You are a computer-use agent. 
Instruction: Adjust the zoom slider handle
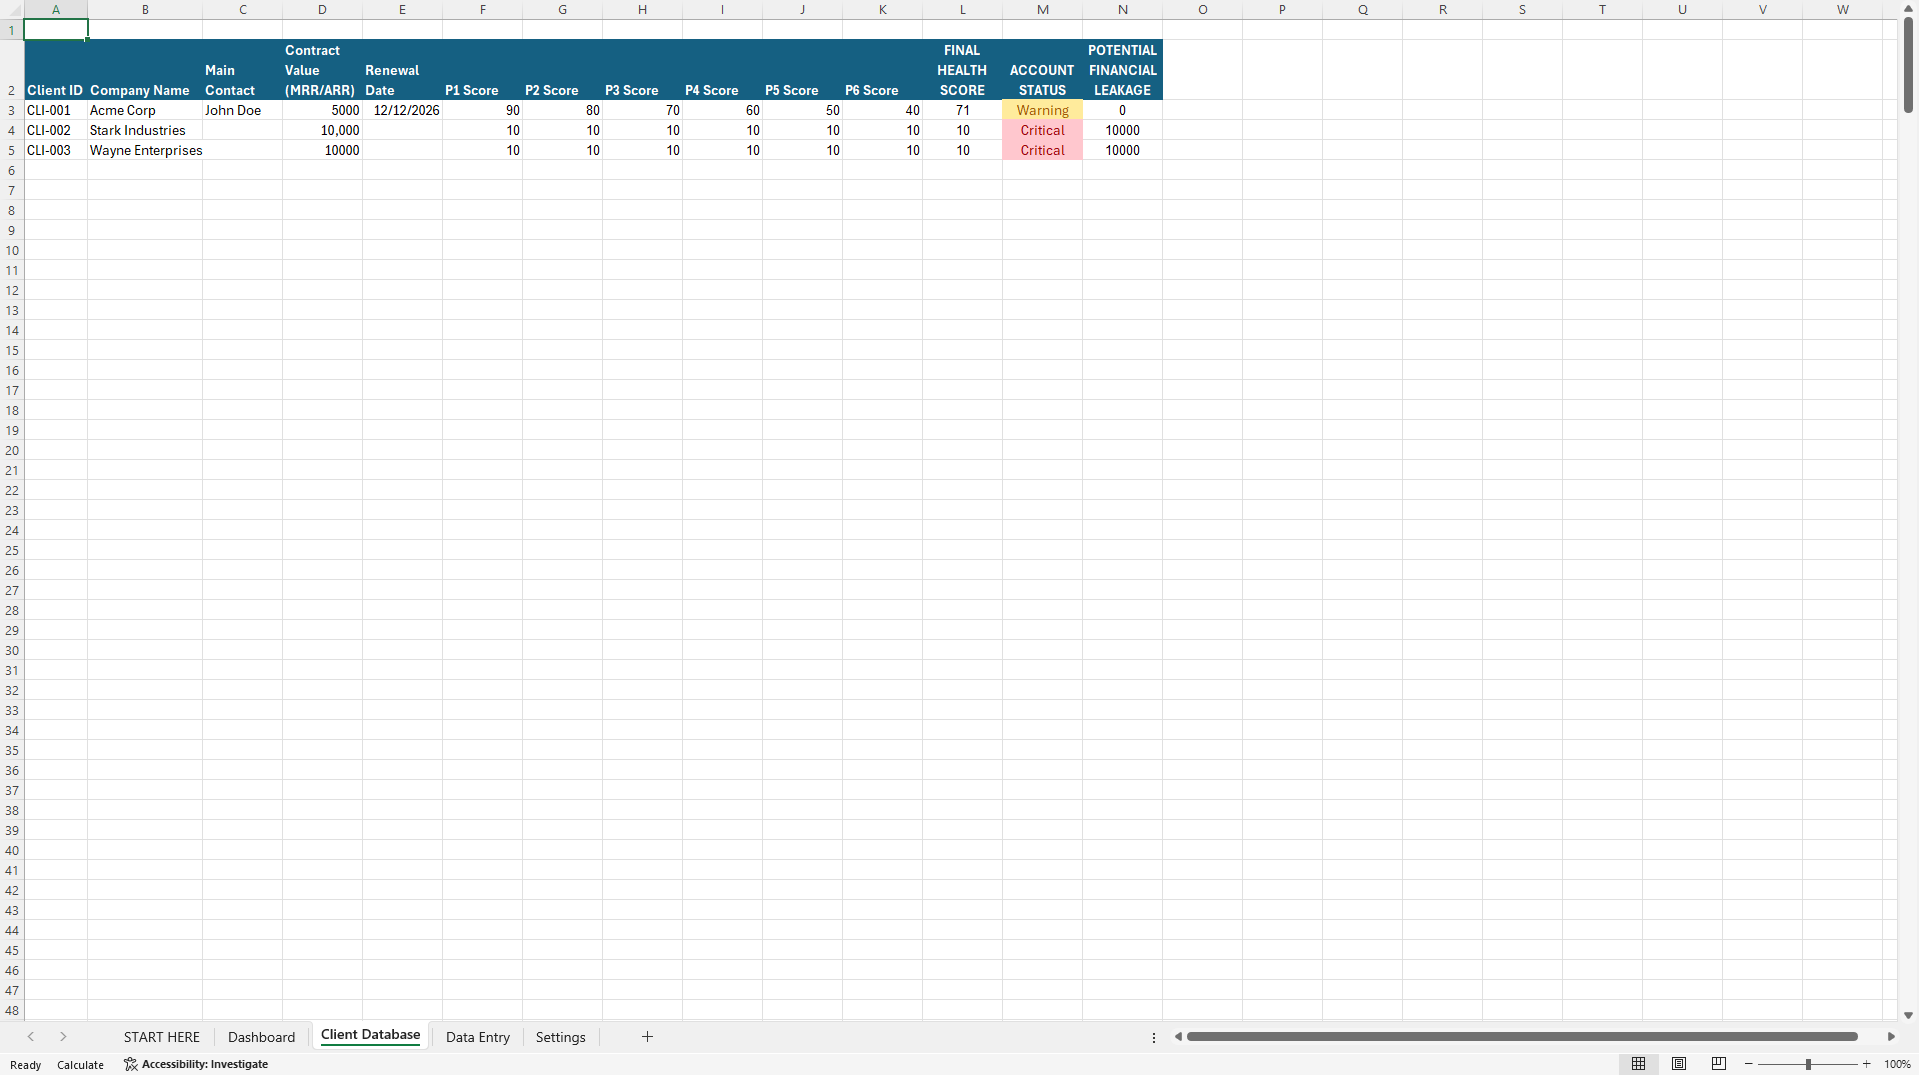1808,1064
